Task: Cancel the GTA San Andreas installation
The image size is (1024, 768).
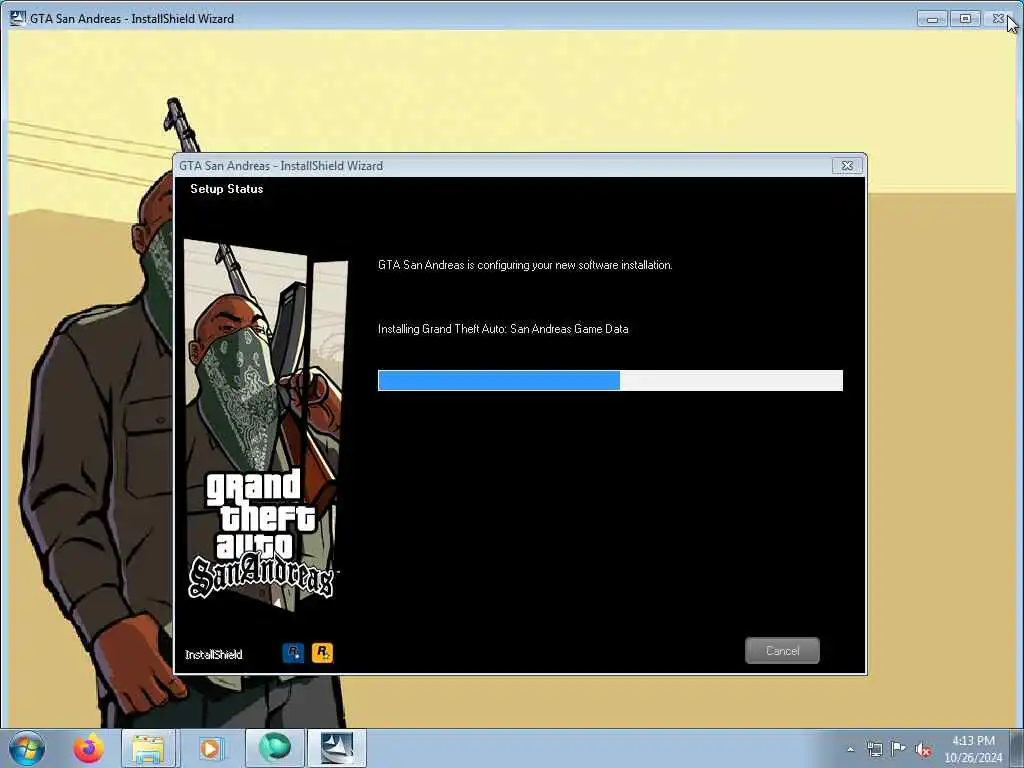Action: (782, 650)
